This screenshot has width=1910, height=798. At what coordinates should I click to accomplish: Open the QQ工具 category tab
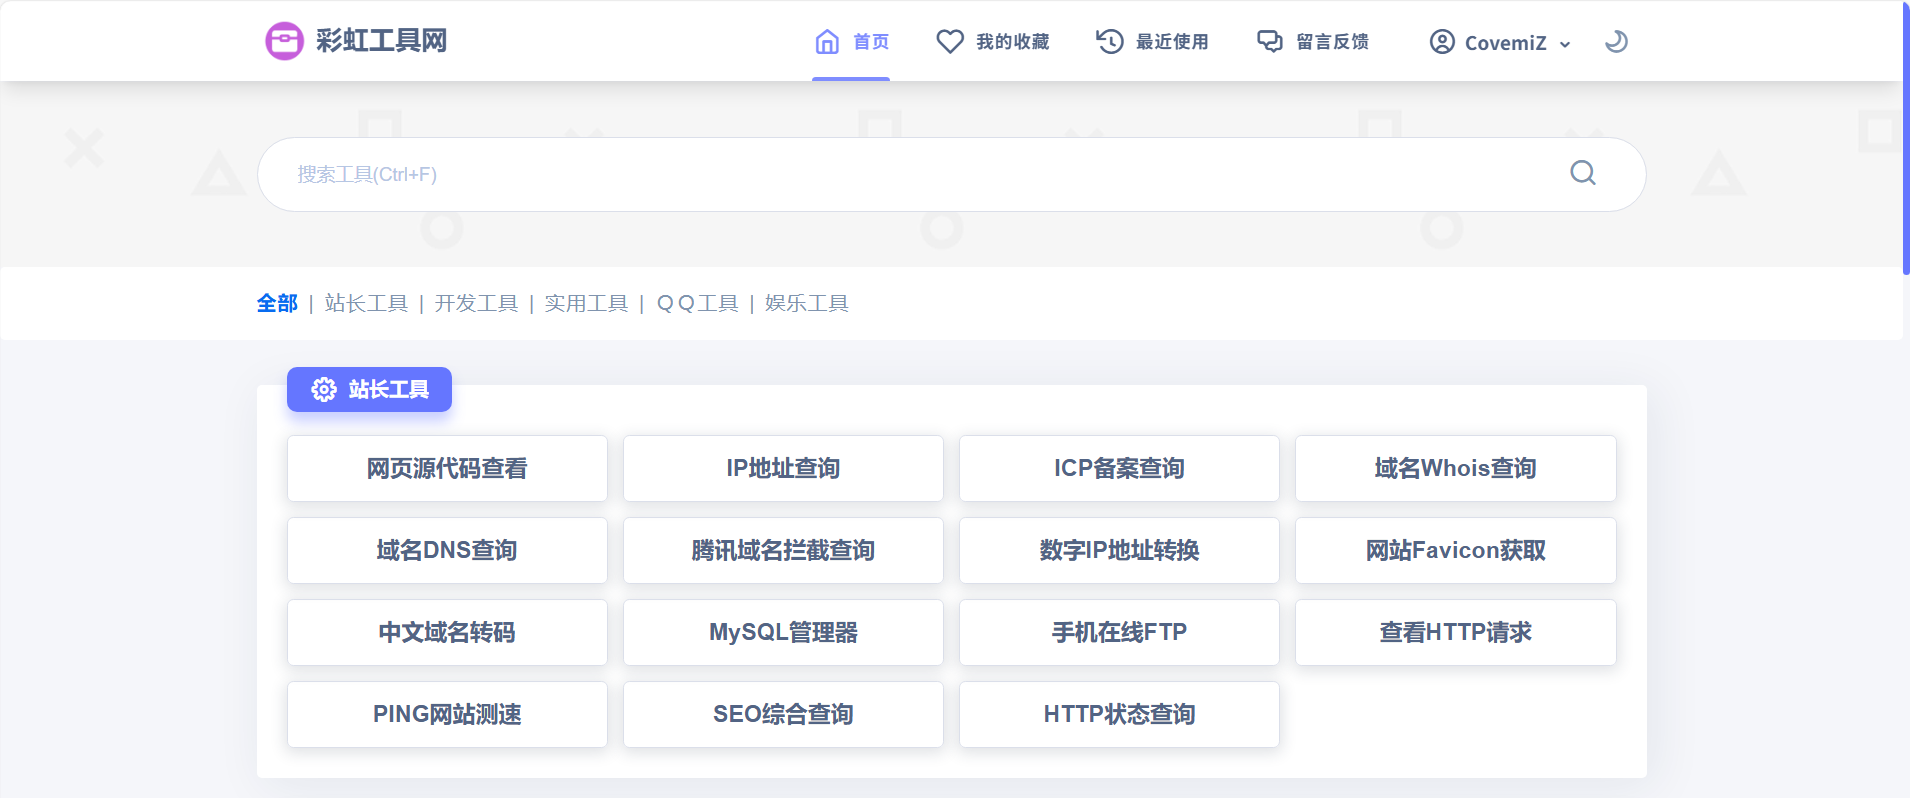point(697,303)
